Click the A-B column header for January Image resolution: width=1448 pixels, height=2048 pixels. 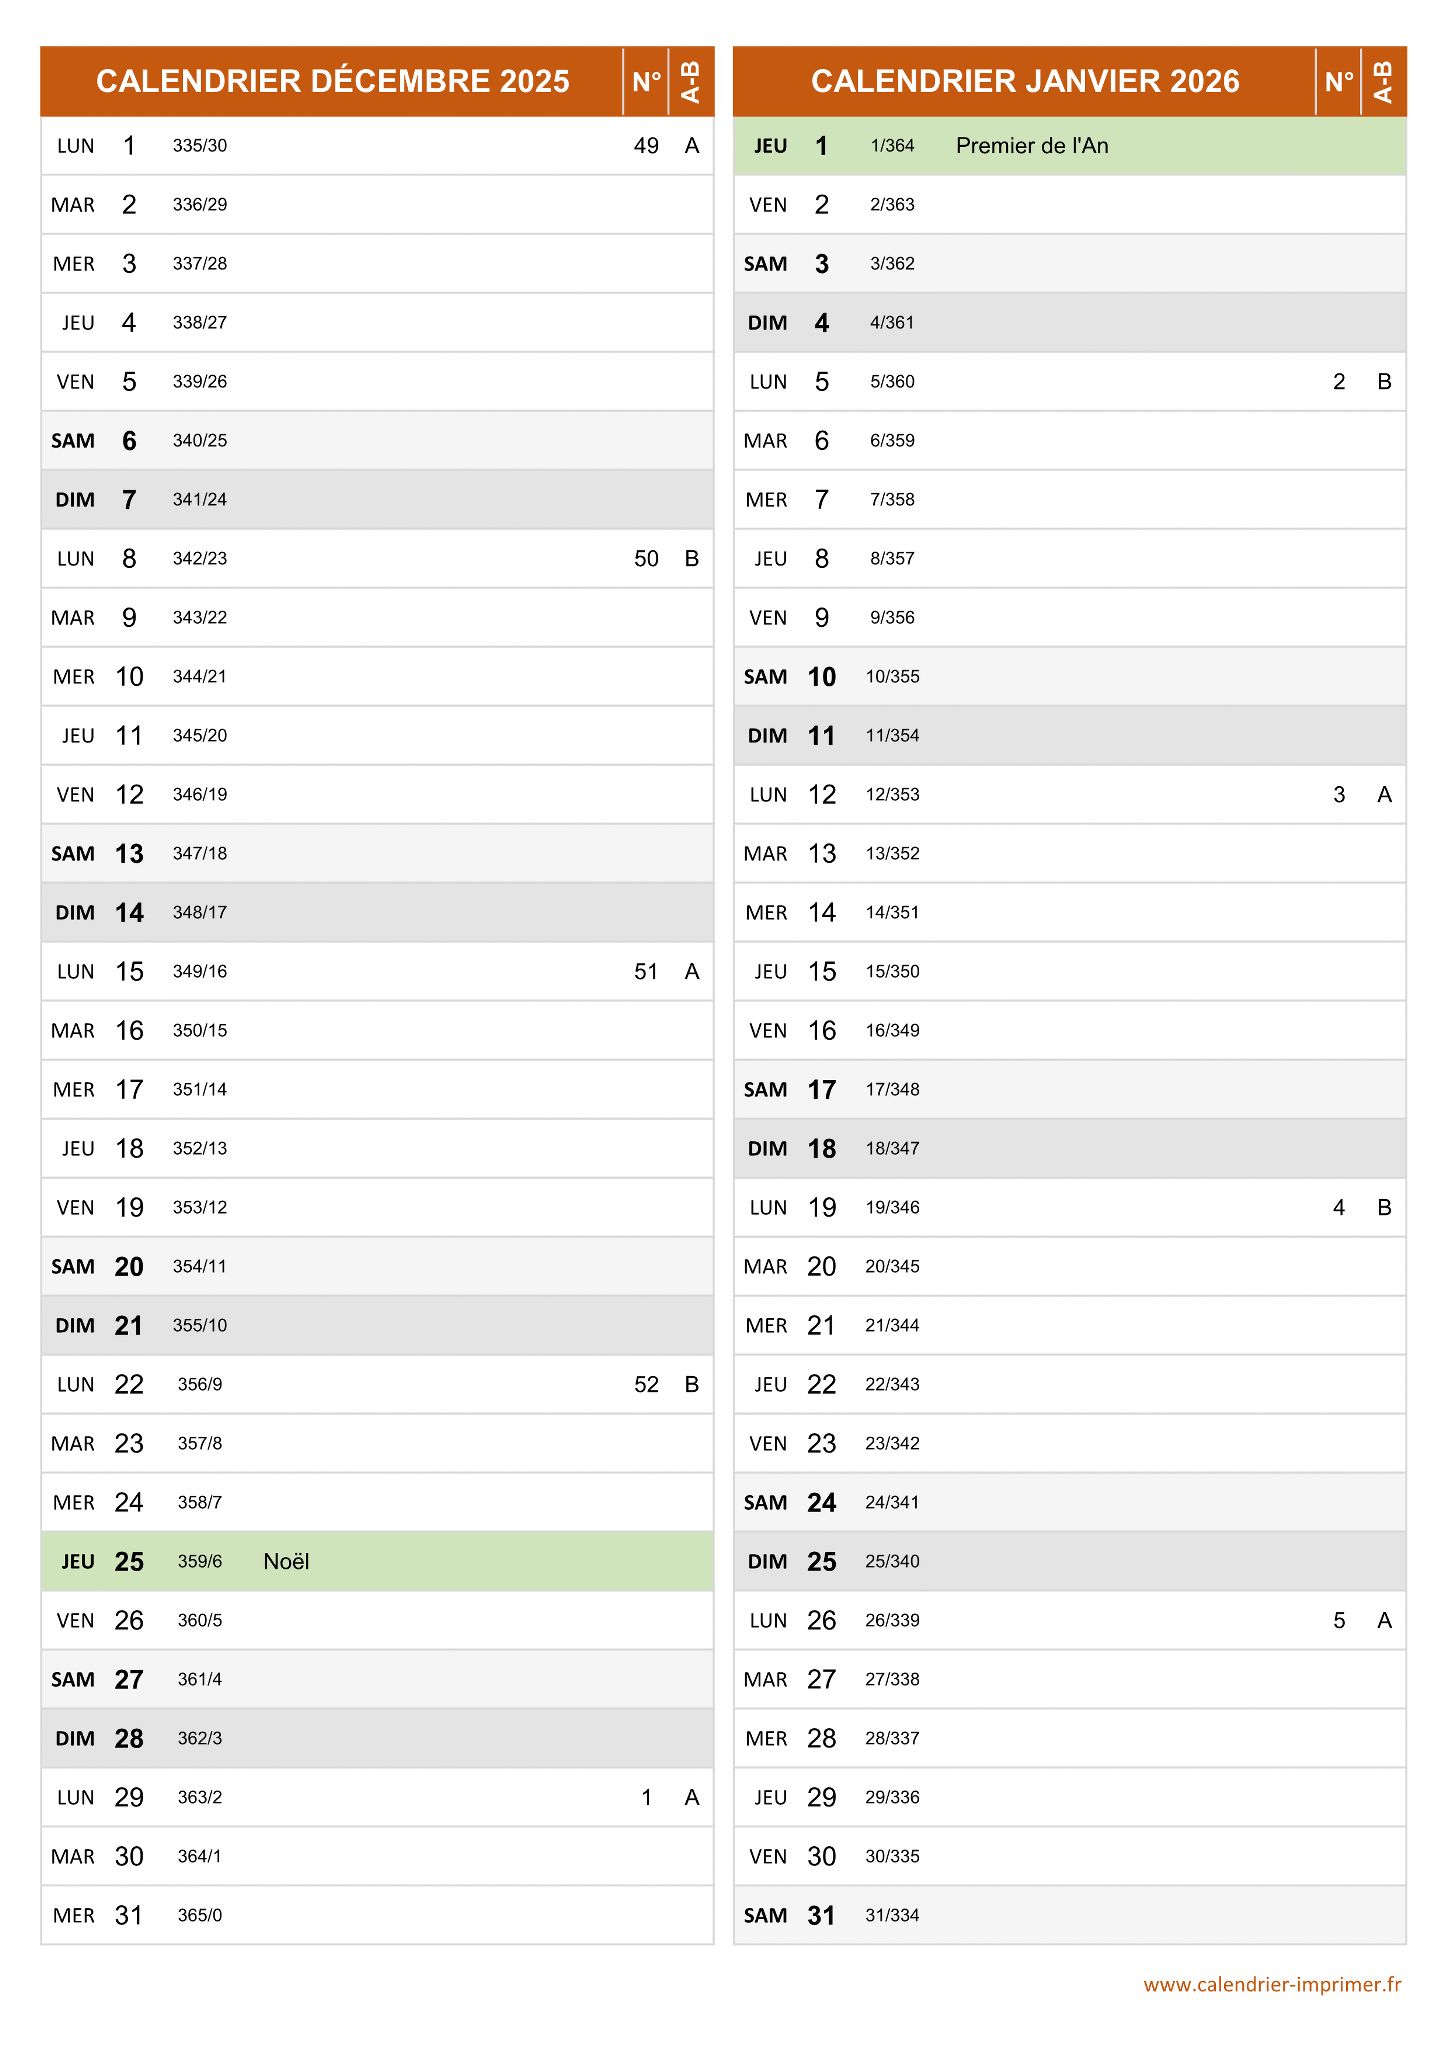tap(1384, 81)
